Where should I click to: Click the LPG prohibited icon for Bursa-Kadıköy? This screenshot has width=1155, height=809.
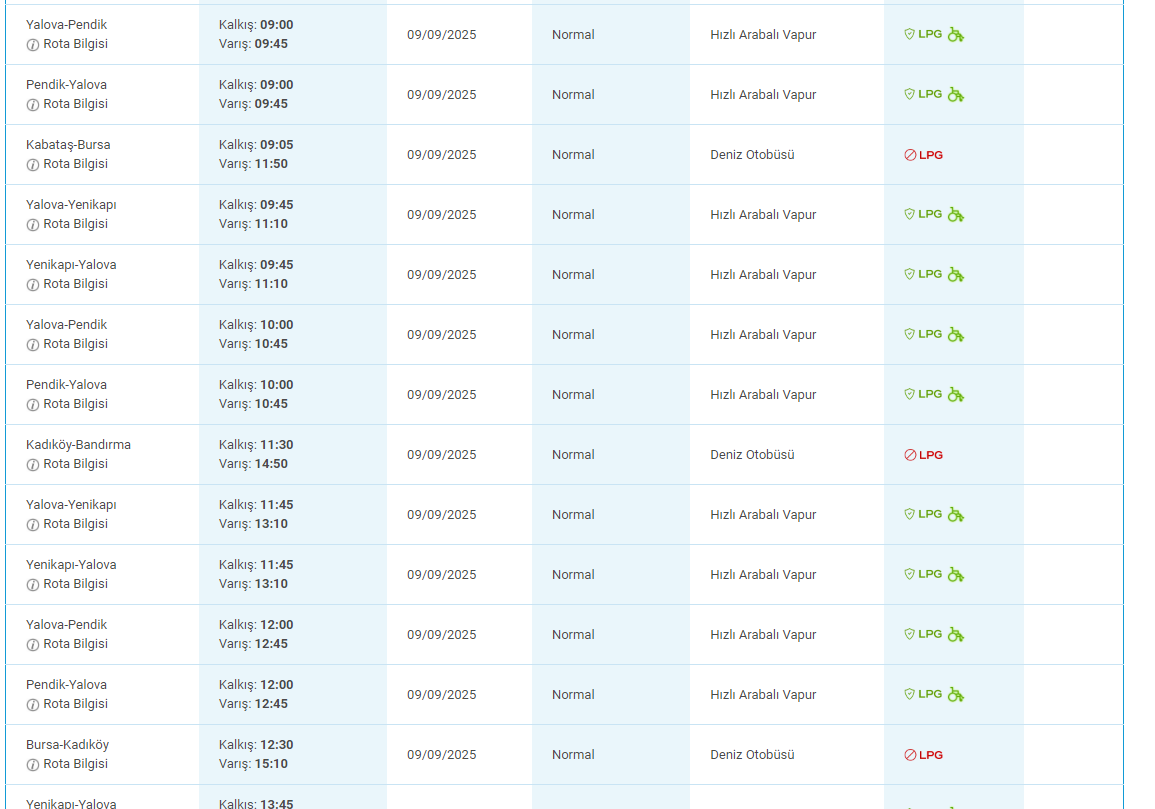coord(910,755)
